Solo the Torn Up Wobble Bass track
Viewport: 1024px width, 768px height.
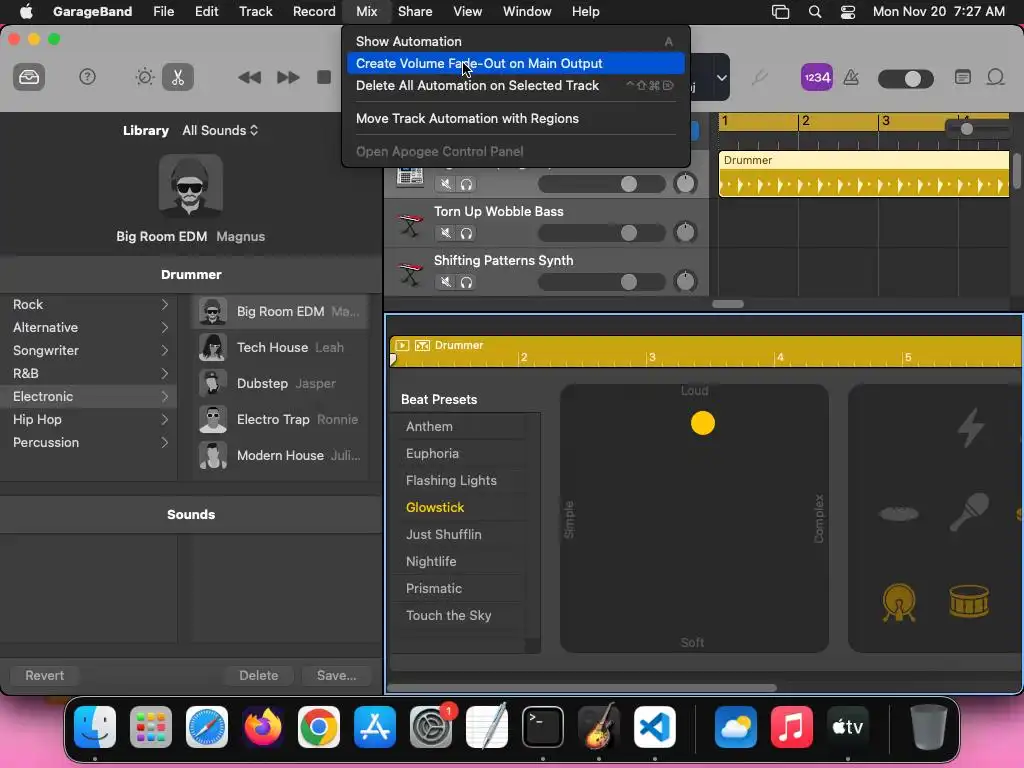pyautogui.click(x=466, y=233)
